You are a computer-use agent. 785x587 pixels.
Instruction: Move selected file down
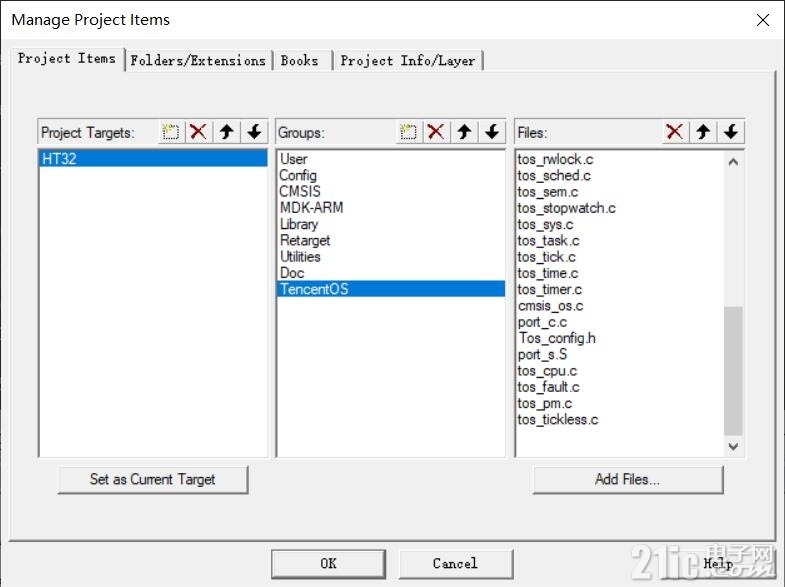pyautogui.click(x=731, y=132)
